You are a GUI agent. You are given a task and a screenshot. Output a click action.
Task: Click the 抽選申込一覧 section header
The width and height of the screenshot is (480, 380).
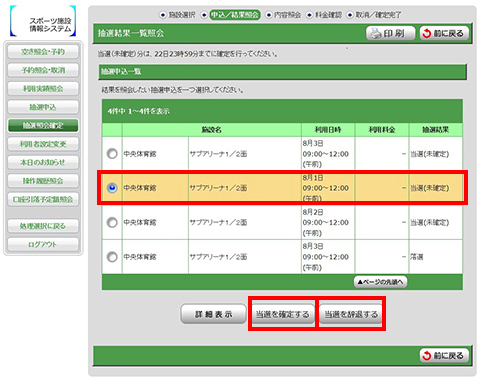point(121,71)
